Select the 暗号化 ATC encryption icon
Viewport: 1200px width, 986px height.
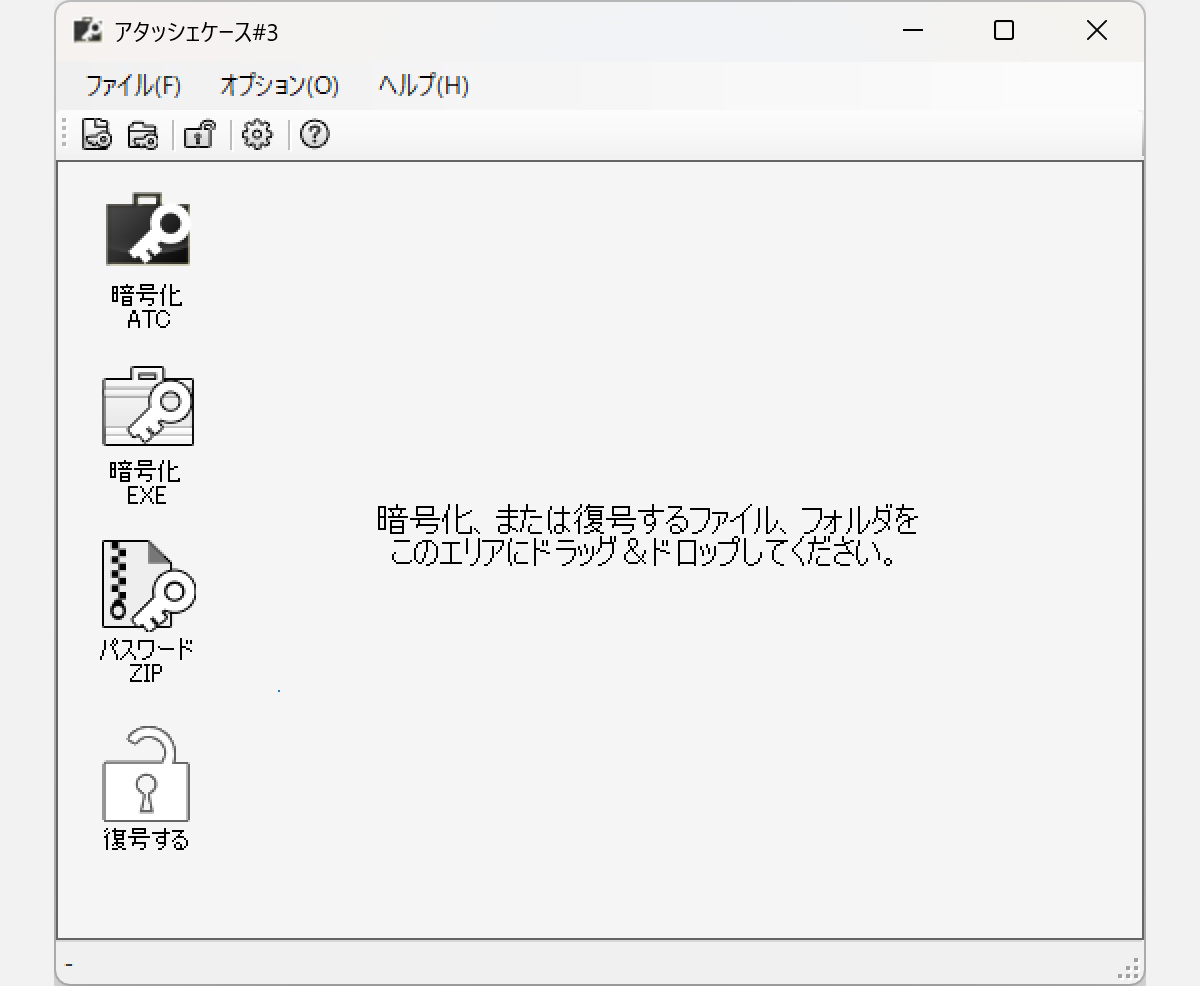click(x=148, y=230)
